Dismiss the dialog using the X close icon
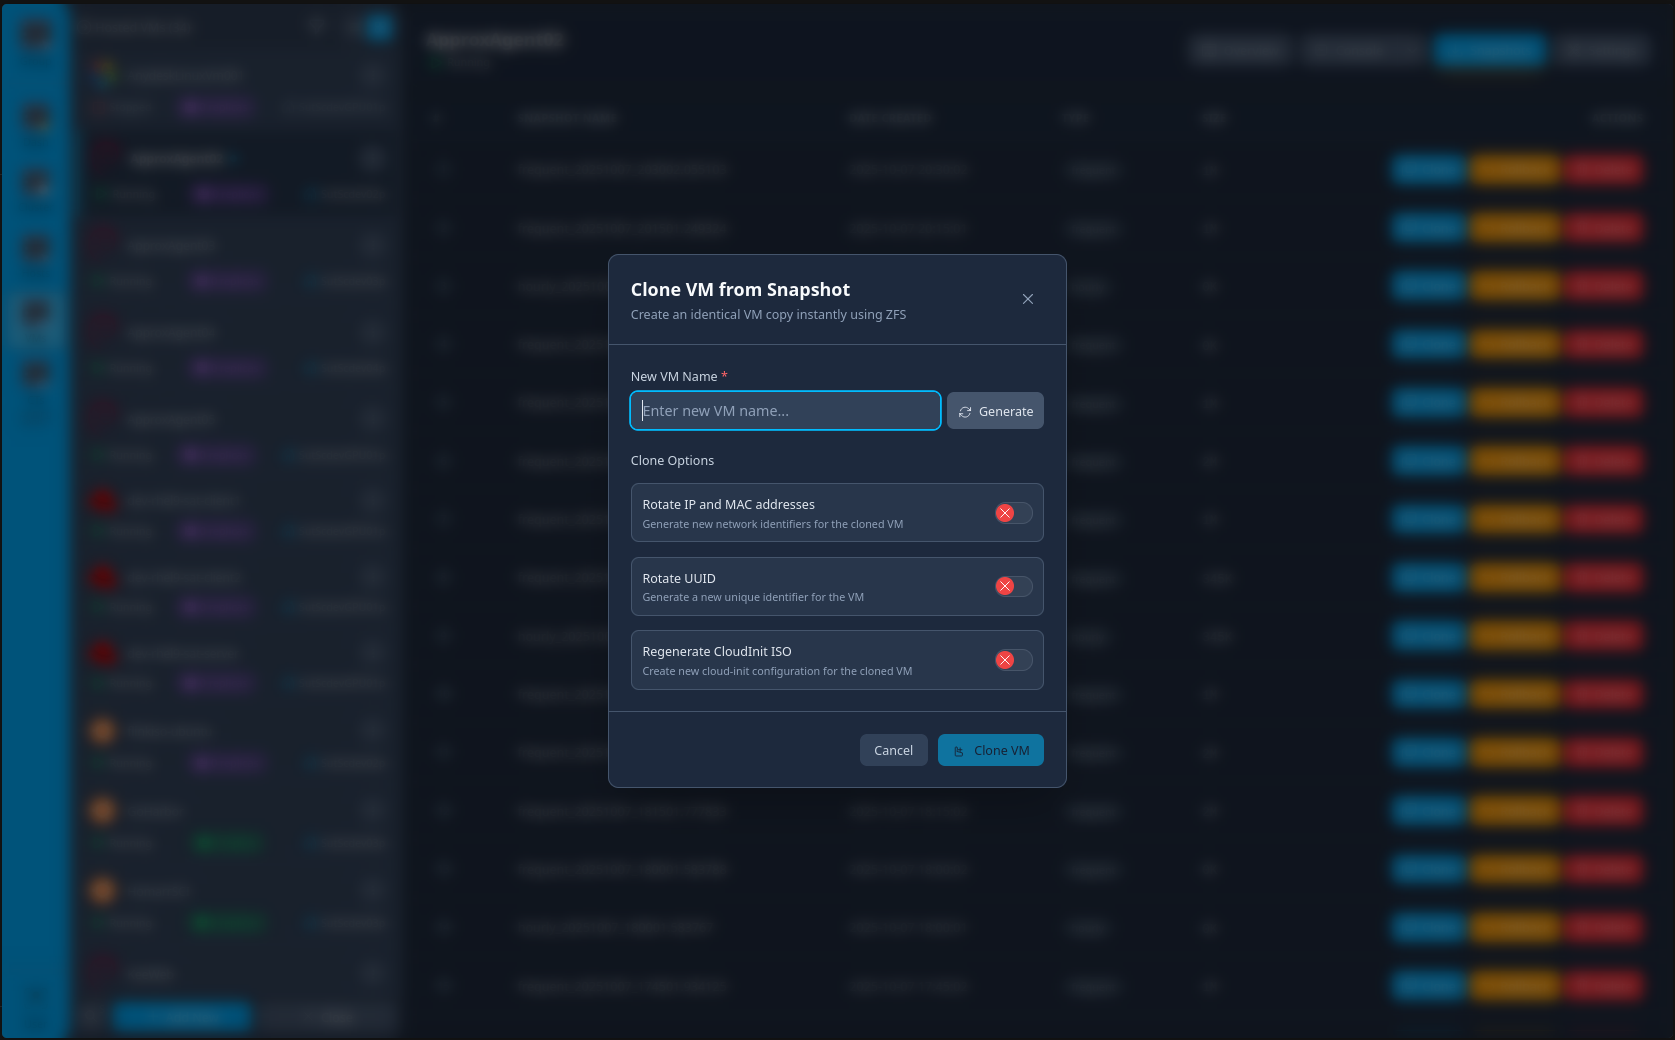1675x1040 pixels. [1027, 298]
